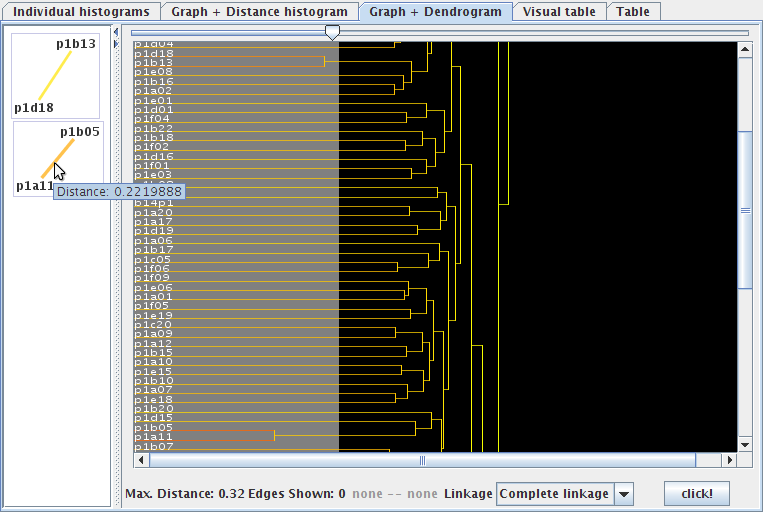Open the Graph + Distance histogram tab

(259, 12)
